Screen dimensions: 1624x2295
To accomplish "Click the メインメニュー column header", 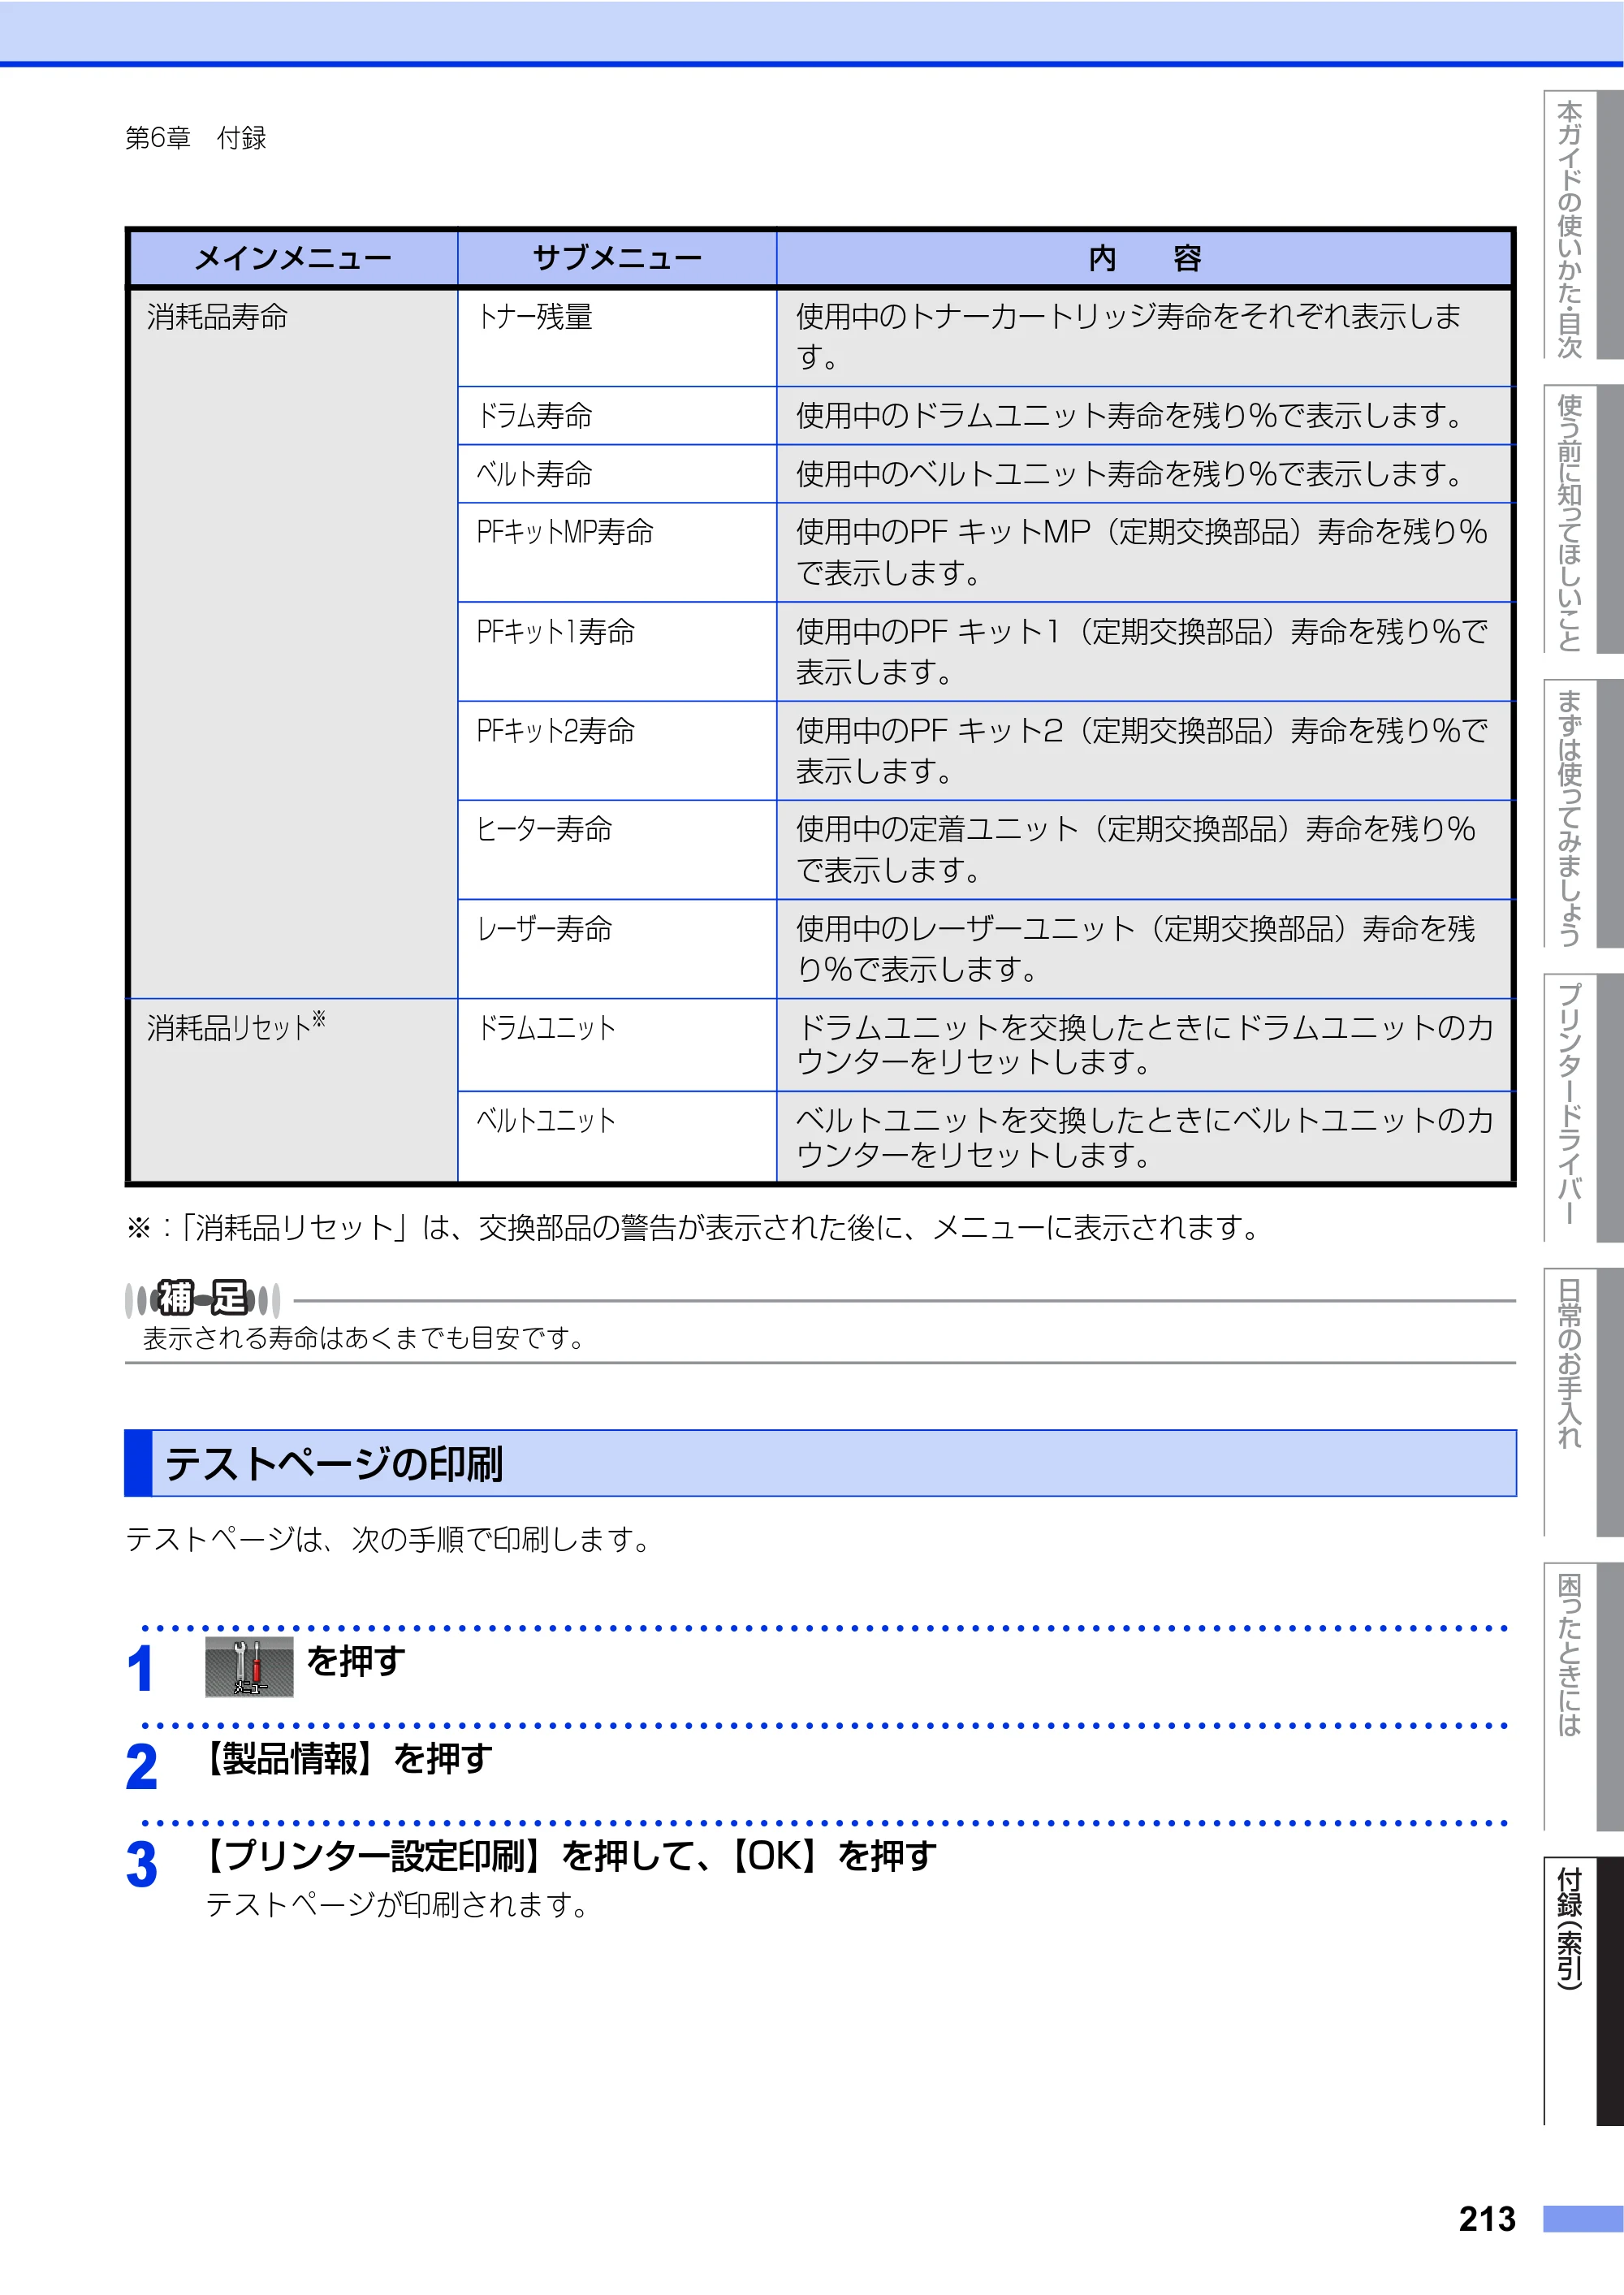I will (294, 258).
